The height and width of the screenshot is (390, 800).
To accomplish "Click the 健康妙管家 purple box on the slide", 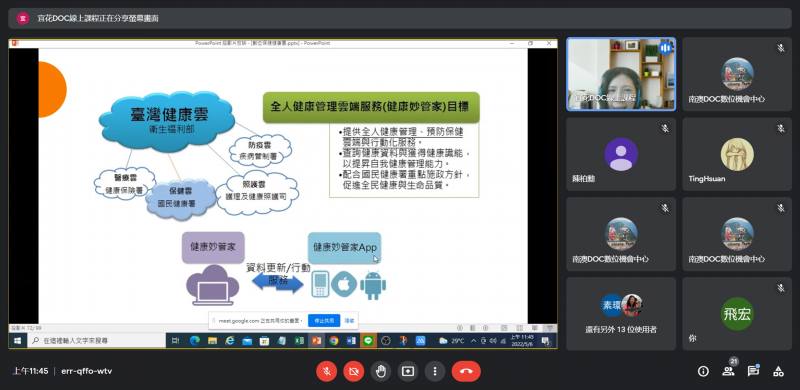I will tap(213, 247).
